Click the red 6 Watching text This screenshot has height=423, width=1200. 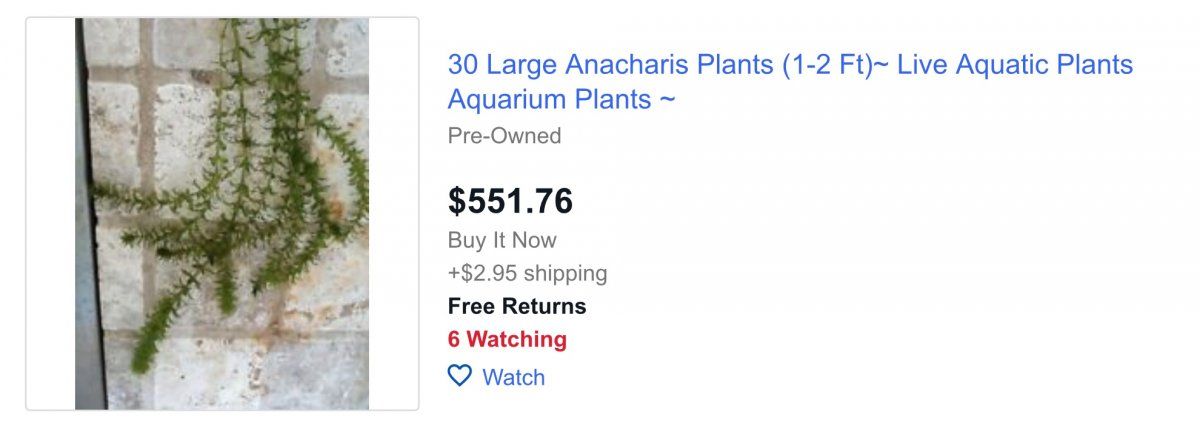point(507,339)
